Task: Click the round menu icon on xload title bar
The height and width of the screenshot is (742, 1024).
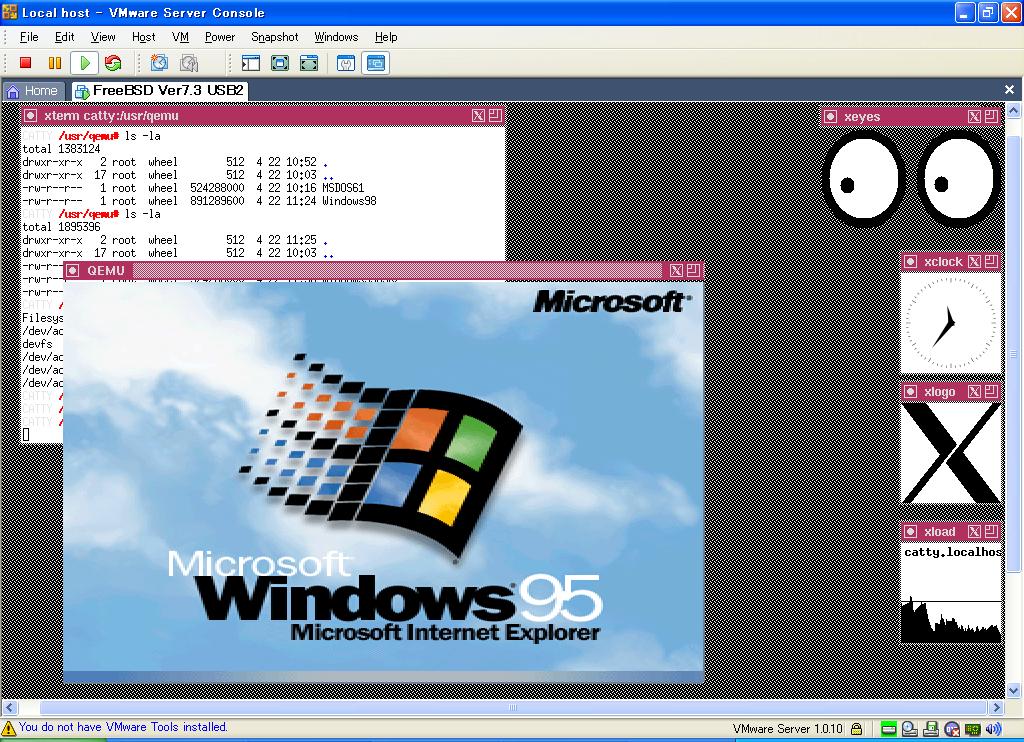Action: coord(910,531)
